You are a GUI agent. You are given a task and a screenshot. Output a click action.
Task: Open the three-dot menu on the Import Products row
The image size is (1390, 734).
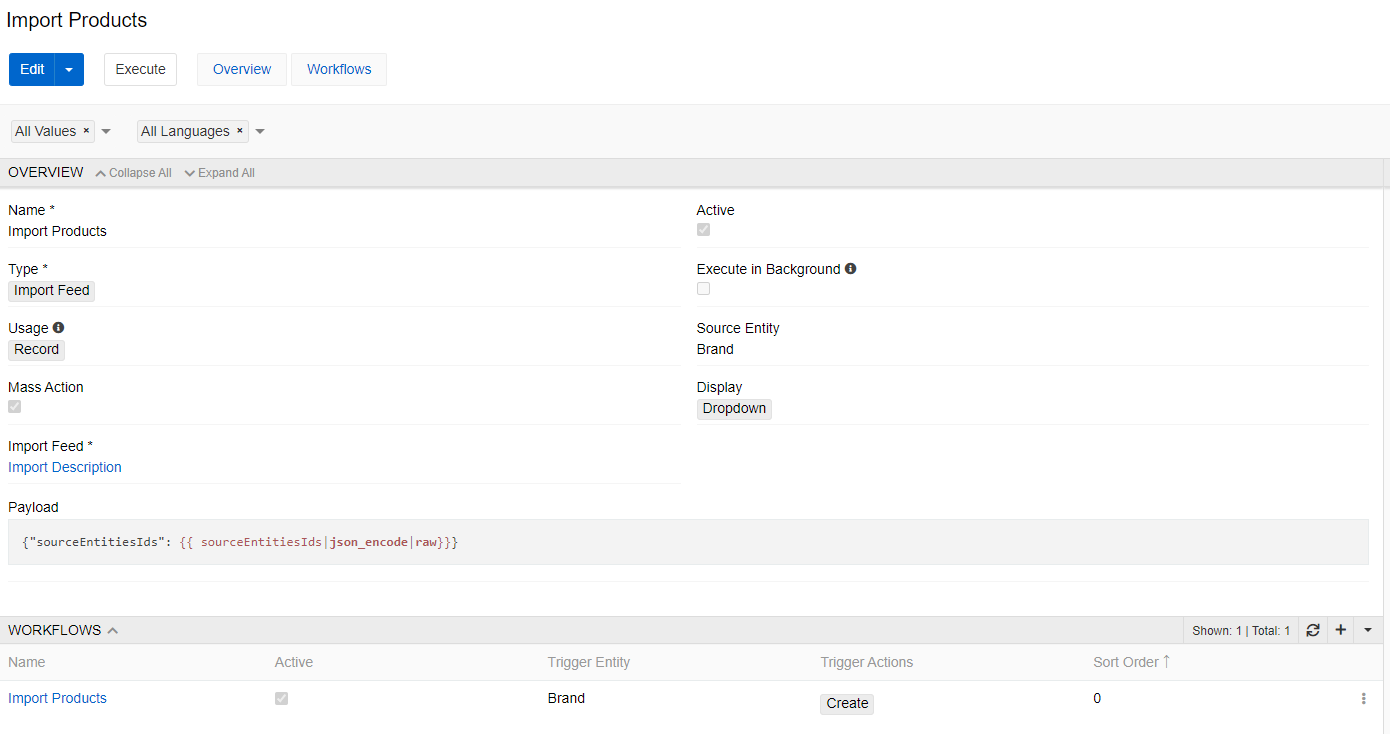[x=1364, y=697]
